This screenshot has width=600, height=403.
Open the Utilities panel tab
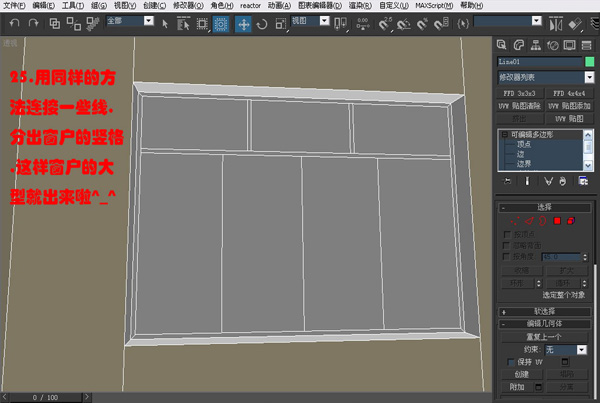587,45
